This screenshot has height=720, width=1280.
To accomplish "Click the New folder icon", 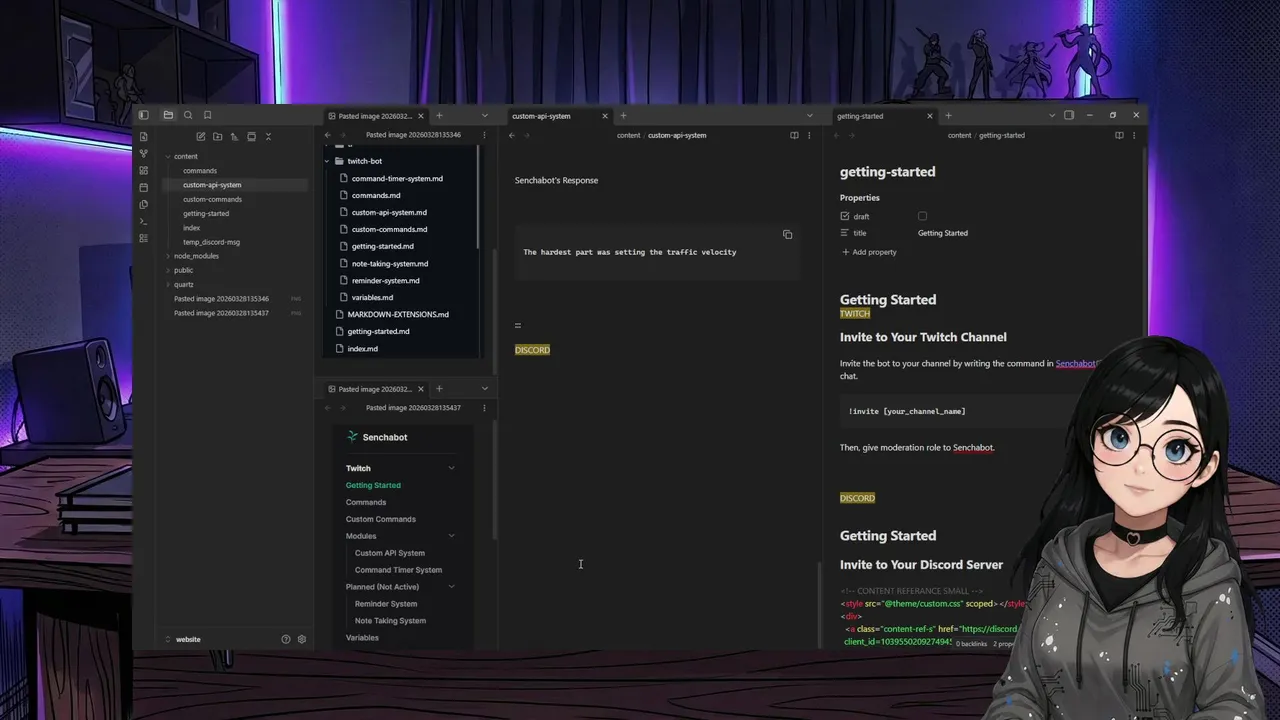I will click(x=217, y=136).
